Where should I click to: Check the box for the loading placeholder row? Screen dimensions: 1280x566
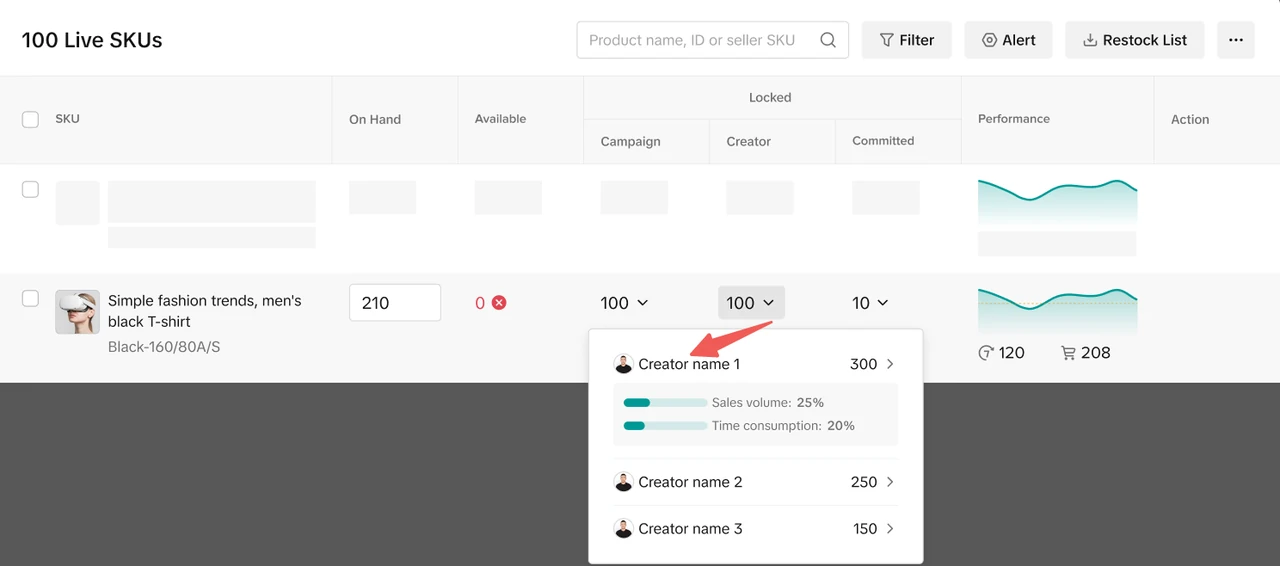[x=31, y=189]
